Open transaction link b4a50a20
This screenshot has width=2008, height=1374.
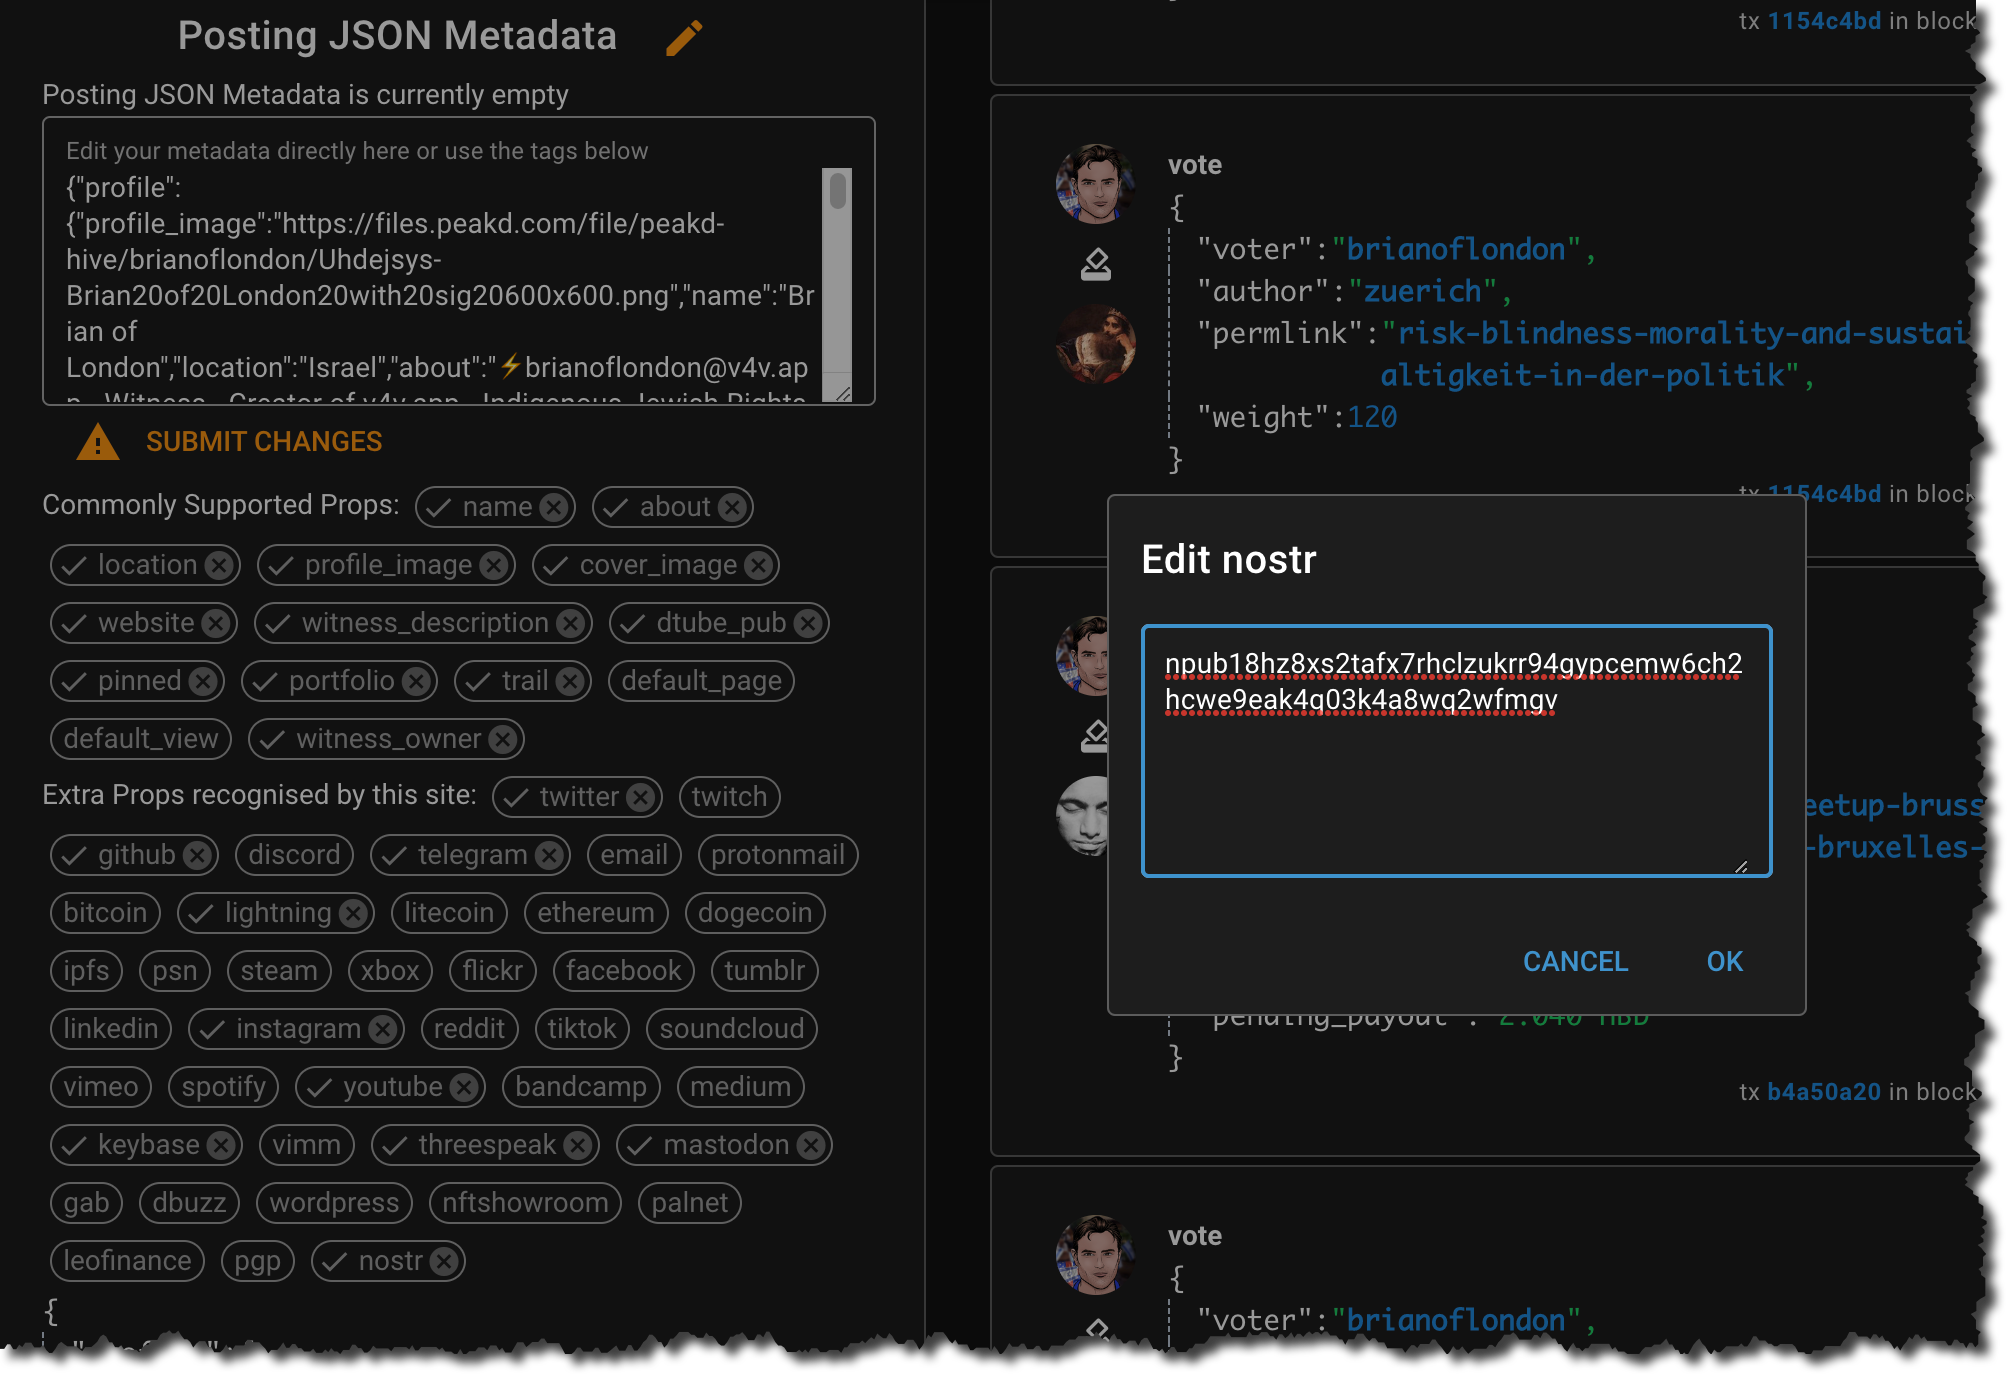[x=1824, y=1092]
